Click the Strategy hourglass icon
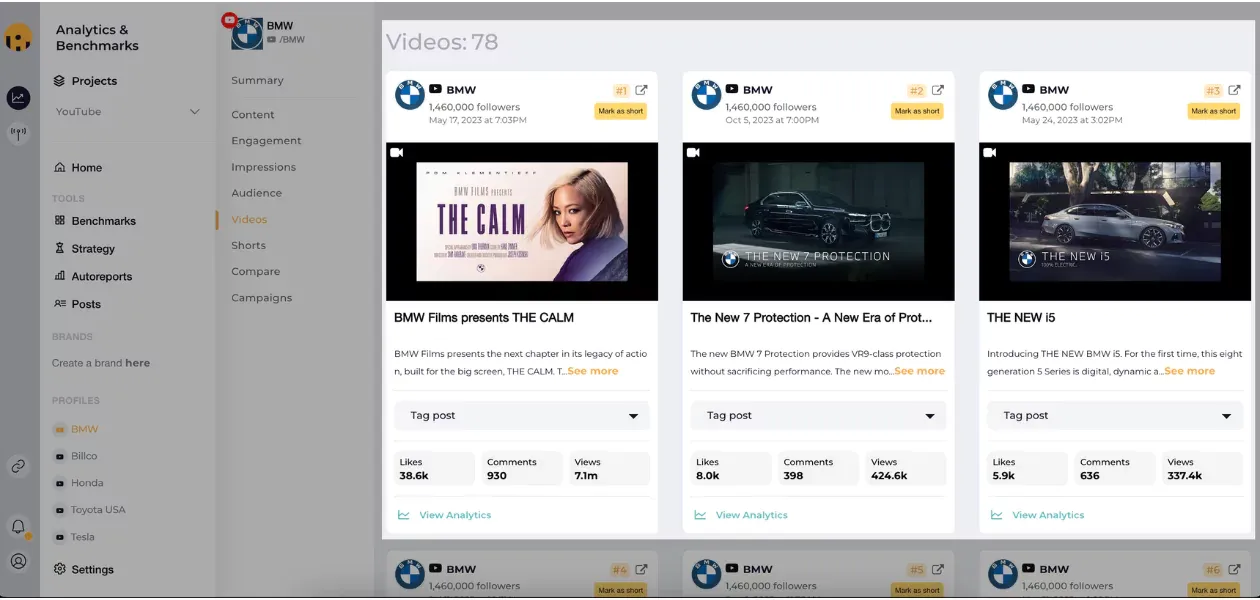The height and width of the screenshot is (600, 1260). click(60, 248)
